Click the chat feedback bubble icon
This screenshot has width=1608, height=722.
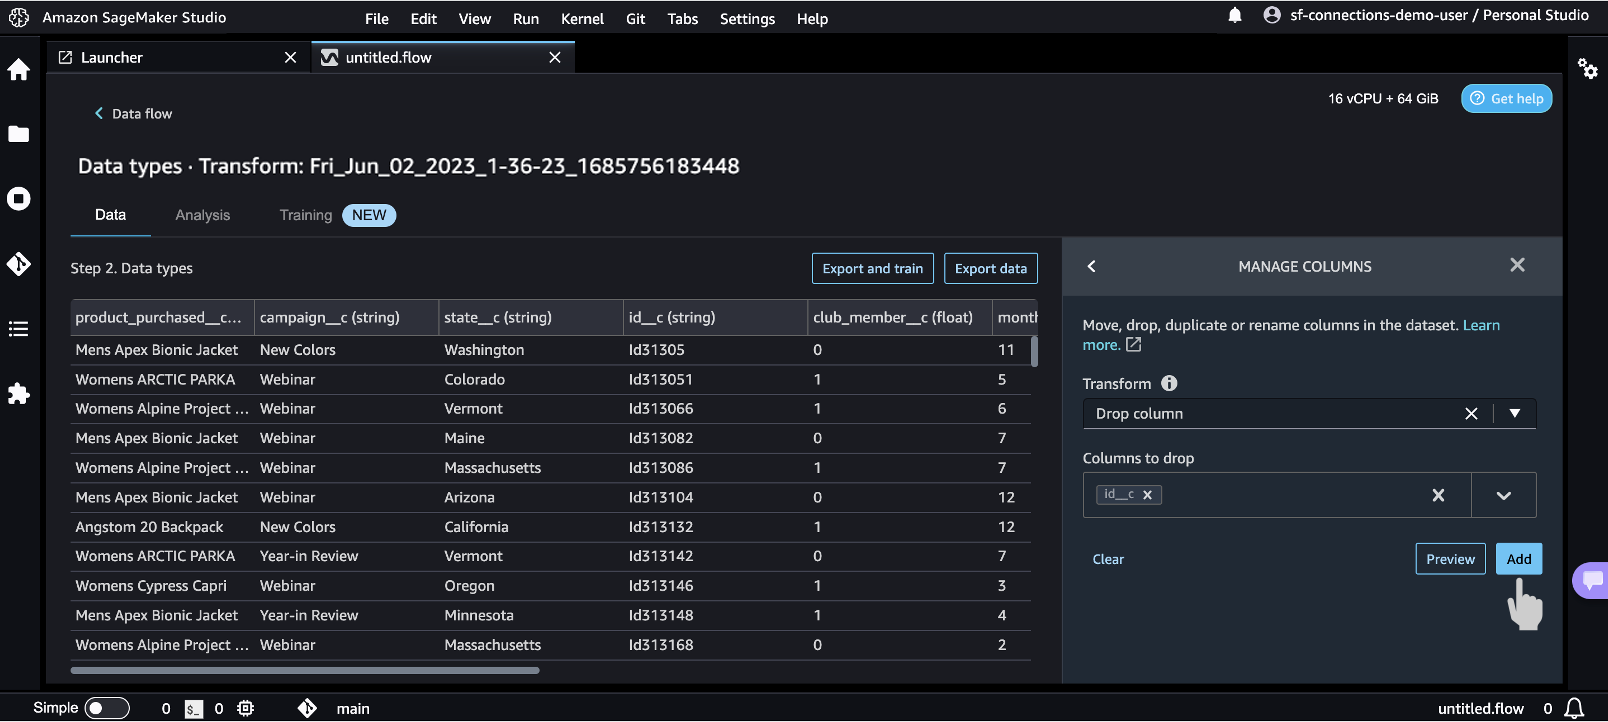(x=1592, y=580)
